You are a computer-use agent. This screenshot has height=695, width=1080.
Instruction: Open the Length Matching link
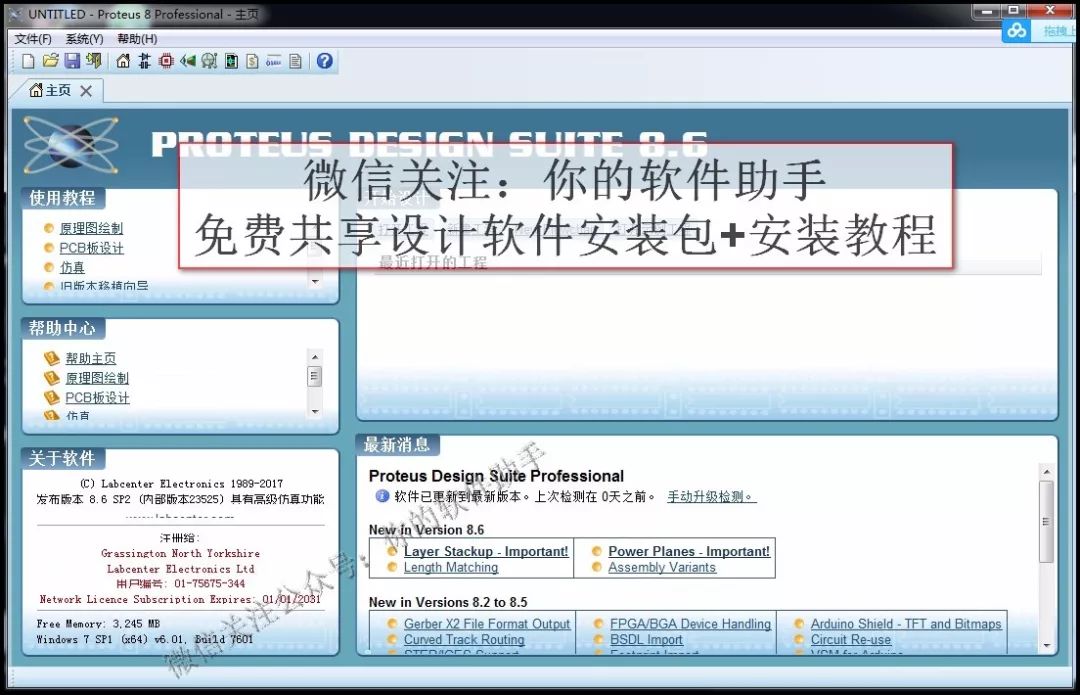click(x=450, y=568)
